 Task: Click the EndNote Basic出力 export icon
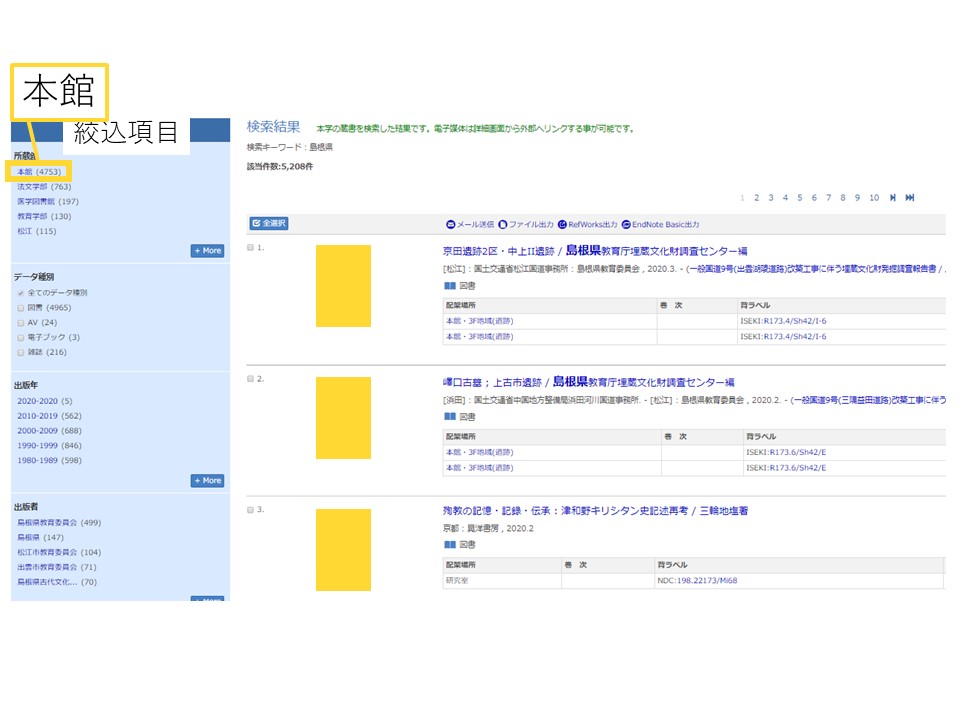(626, 225)
